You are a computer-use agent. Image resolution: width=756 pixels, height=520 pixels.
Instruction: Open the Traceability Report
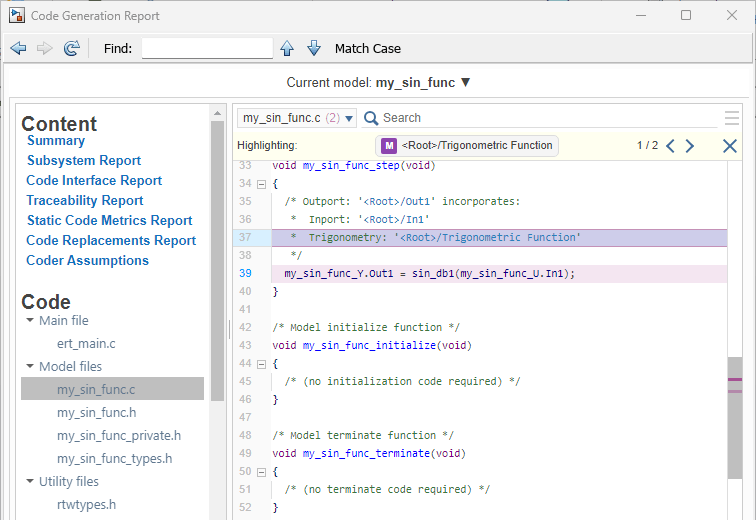point(85,200)
